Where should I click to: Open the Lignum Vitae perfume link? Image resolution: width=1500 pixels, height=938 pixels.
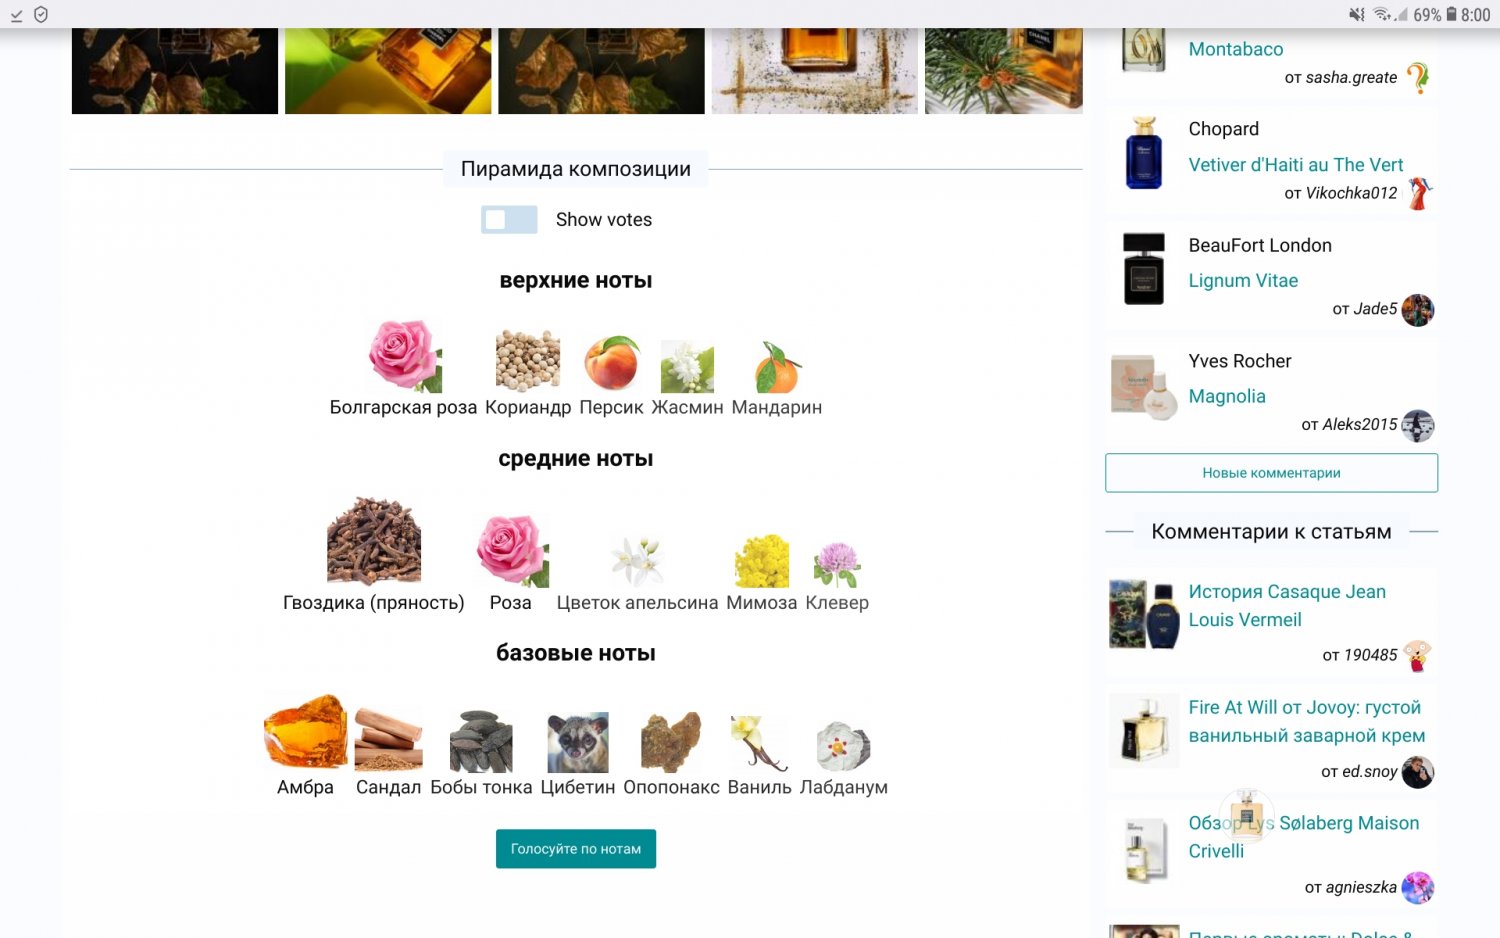pyautogui.click(x=1243, y=281)
